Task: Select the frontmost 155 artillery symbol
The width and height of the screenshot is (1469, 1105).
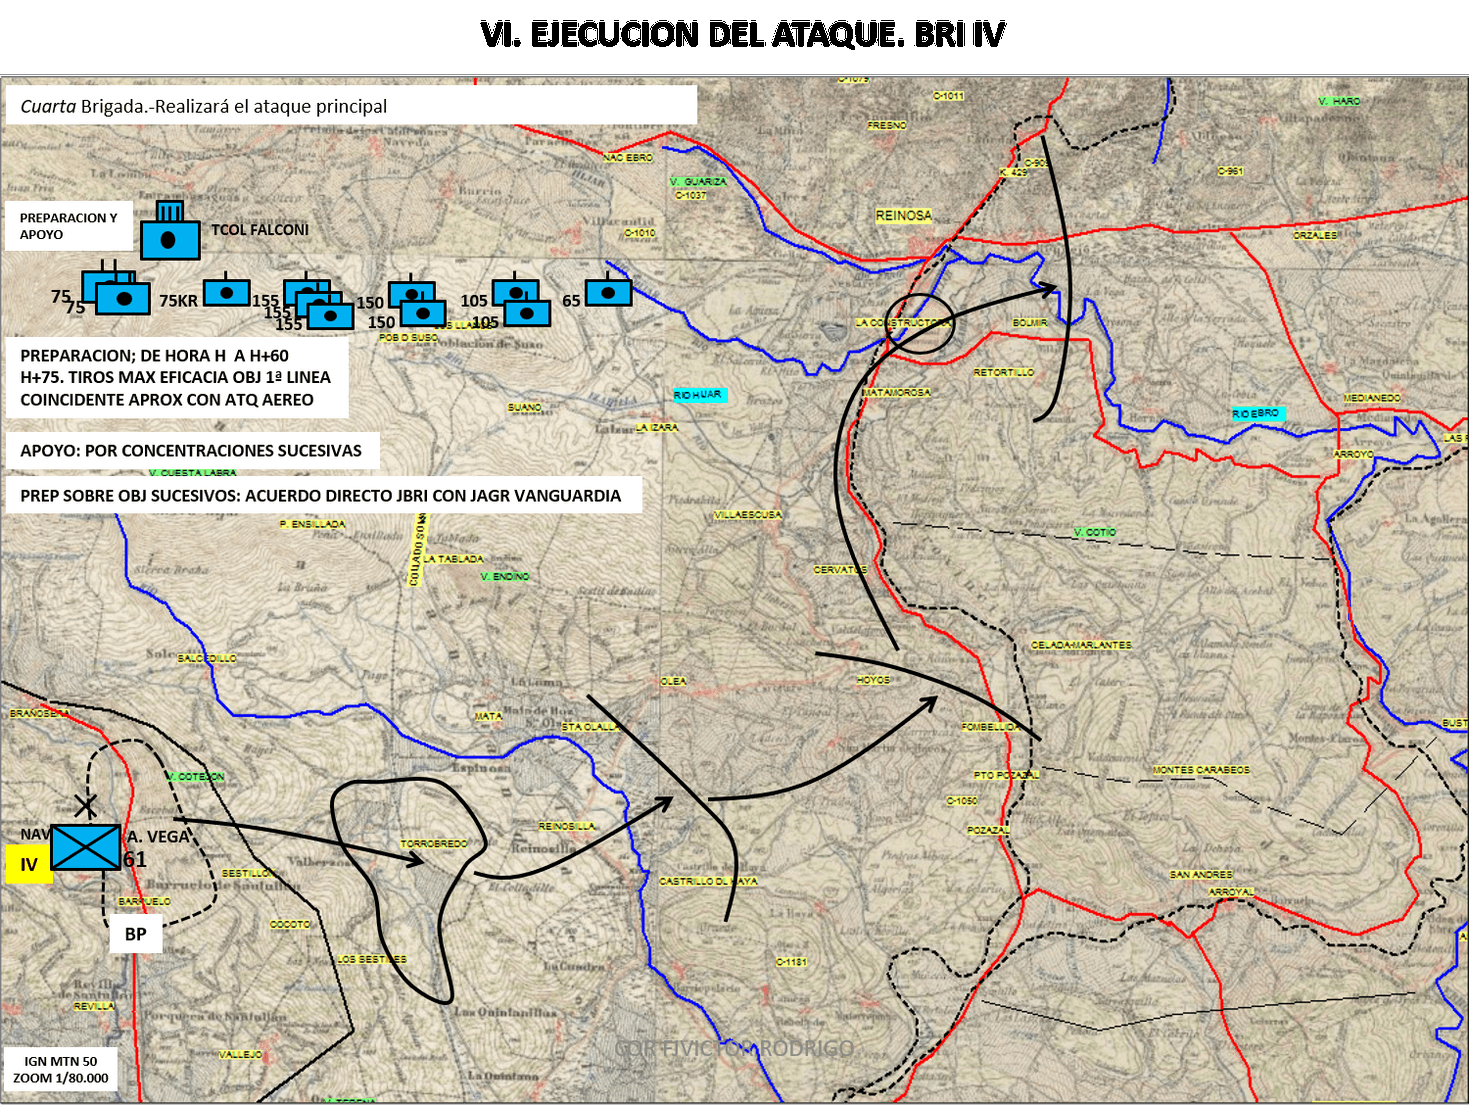Action: 331,316
